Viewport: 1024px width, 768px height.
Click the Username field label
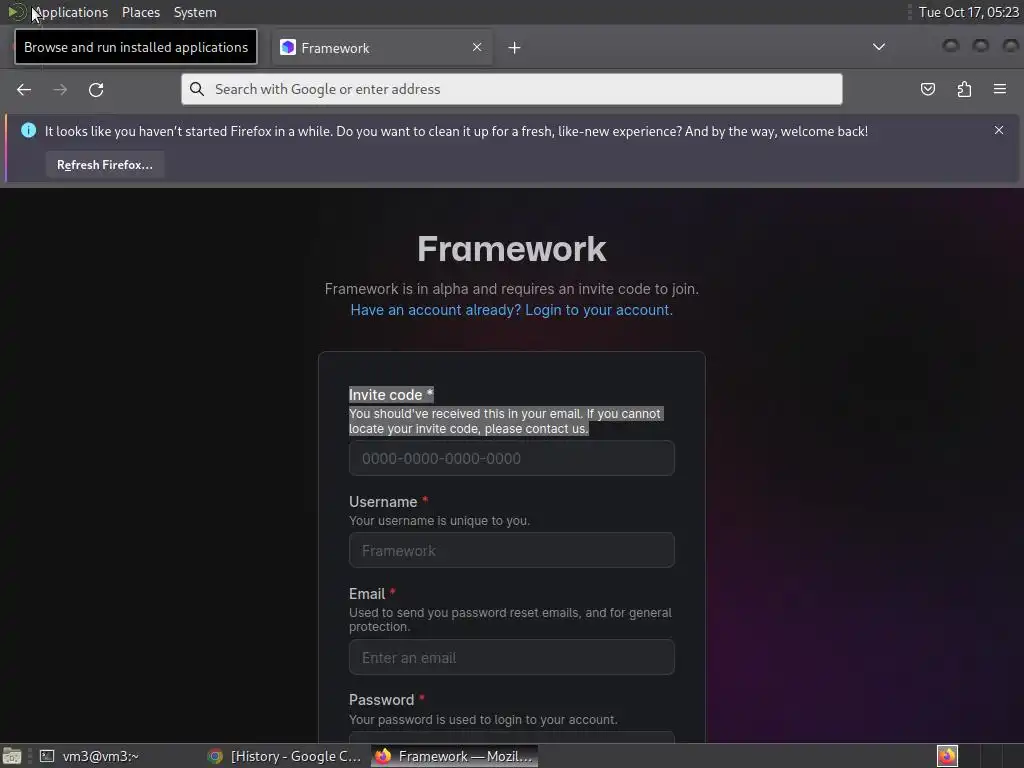383,502
